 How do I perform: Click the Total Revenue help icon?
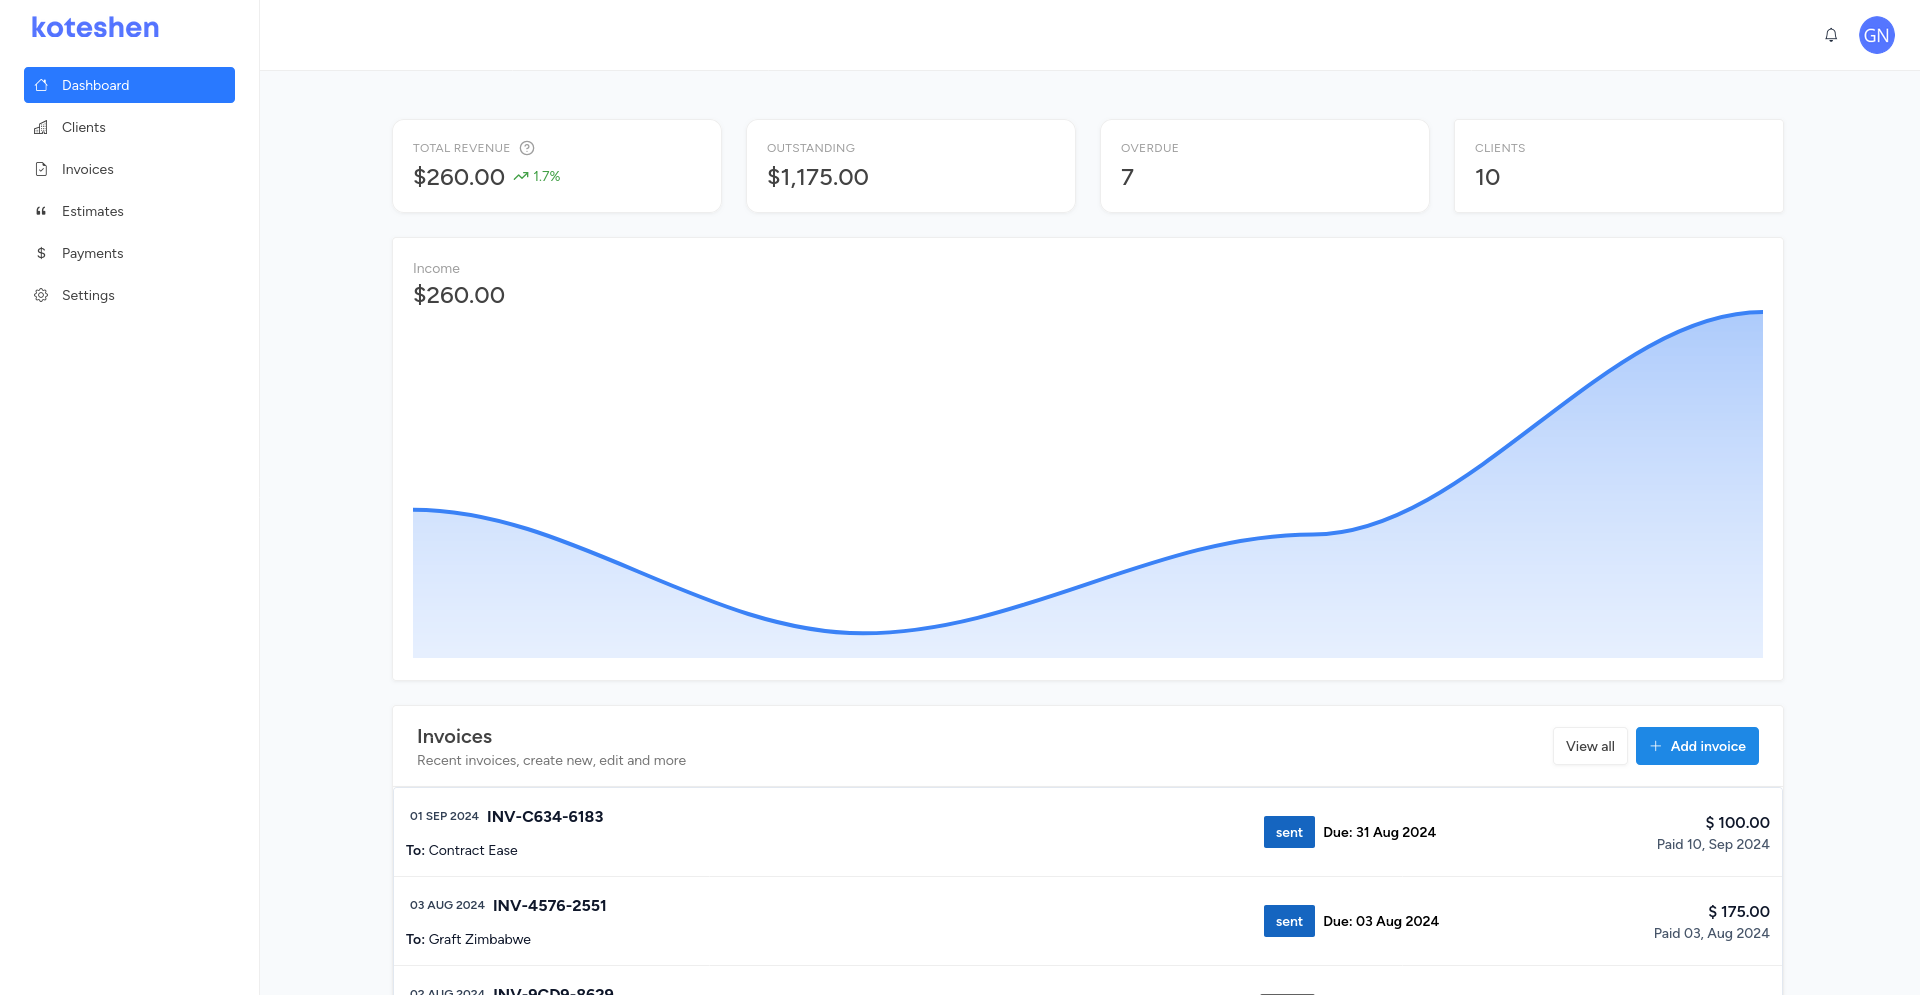[x=527, y=148]
